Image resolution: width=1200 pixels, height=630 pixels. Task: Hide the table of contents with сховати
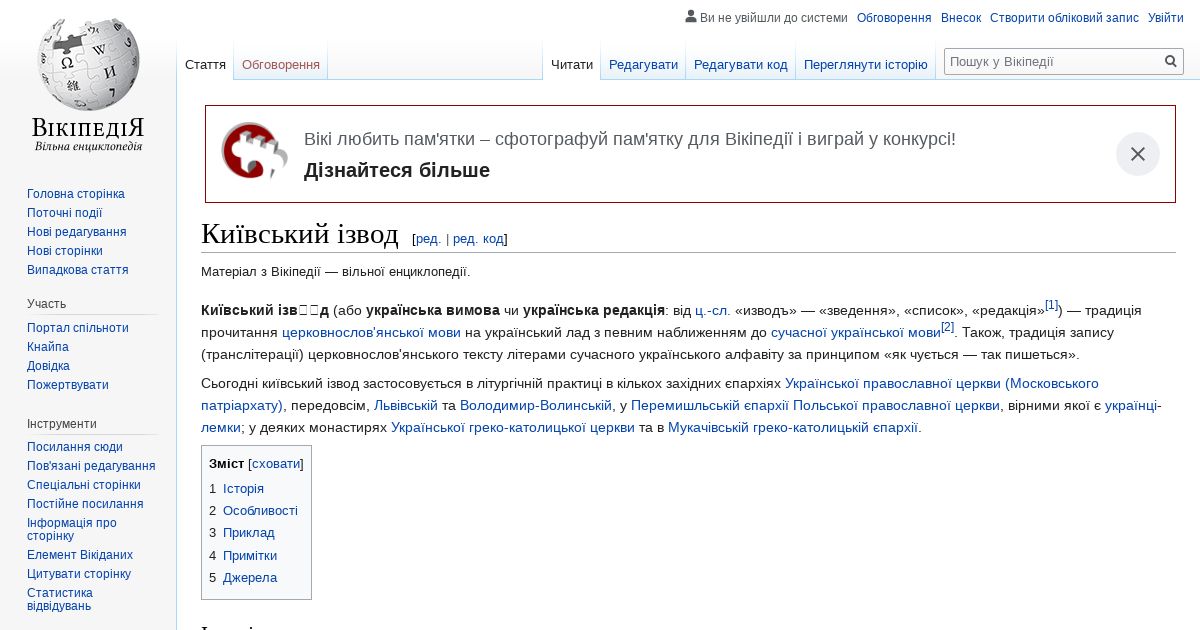click(275, 464)
